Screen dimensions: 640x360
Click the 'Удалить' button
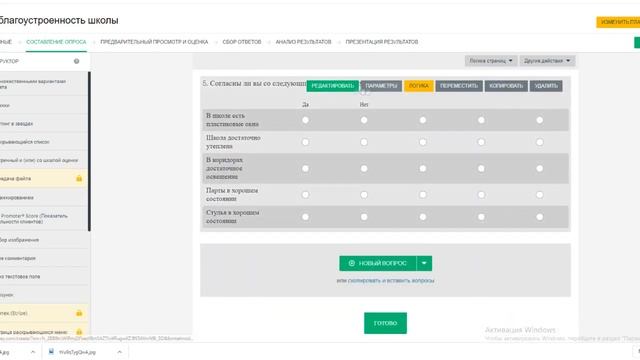click(546, 86)
